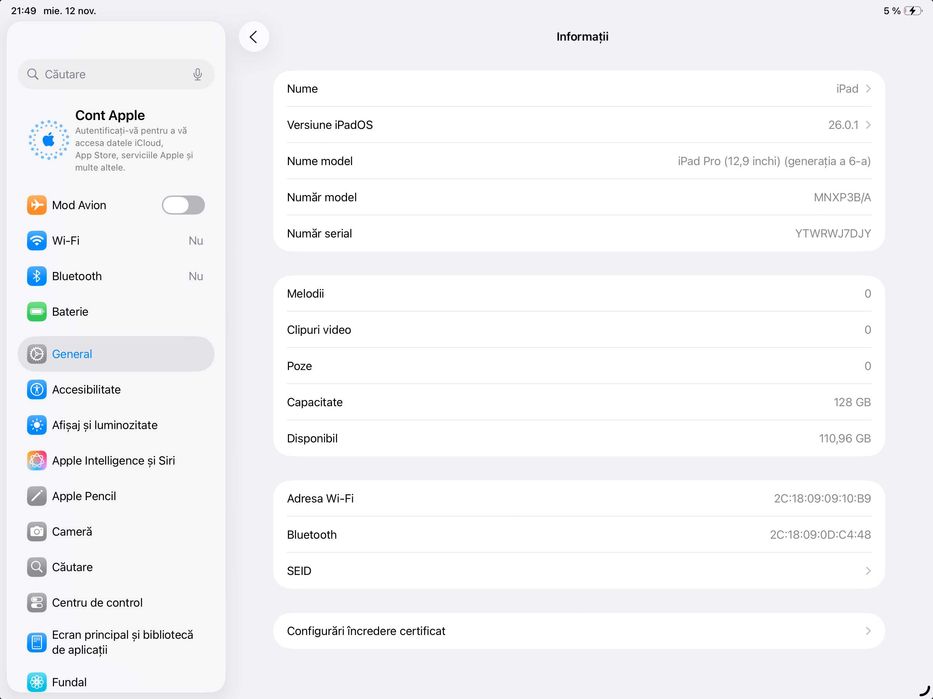Viewport: 933px width, 699px height.
Task: Tap the Bluetooth address 2C:18:09:0D:C4:48
Action: pos(821,535)
